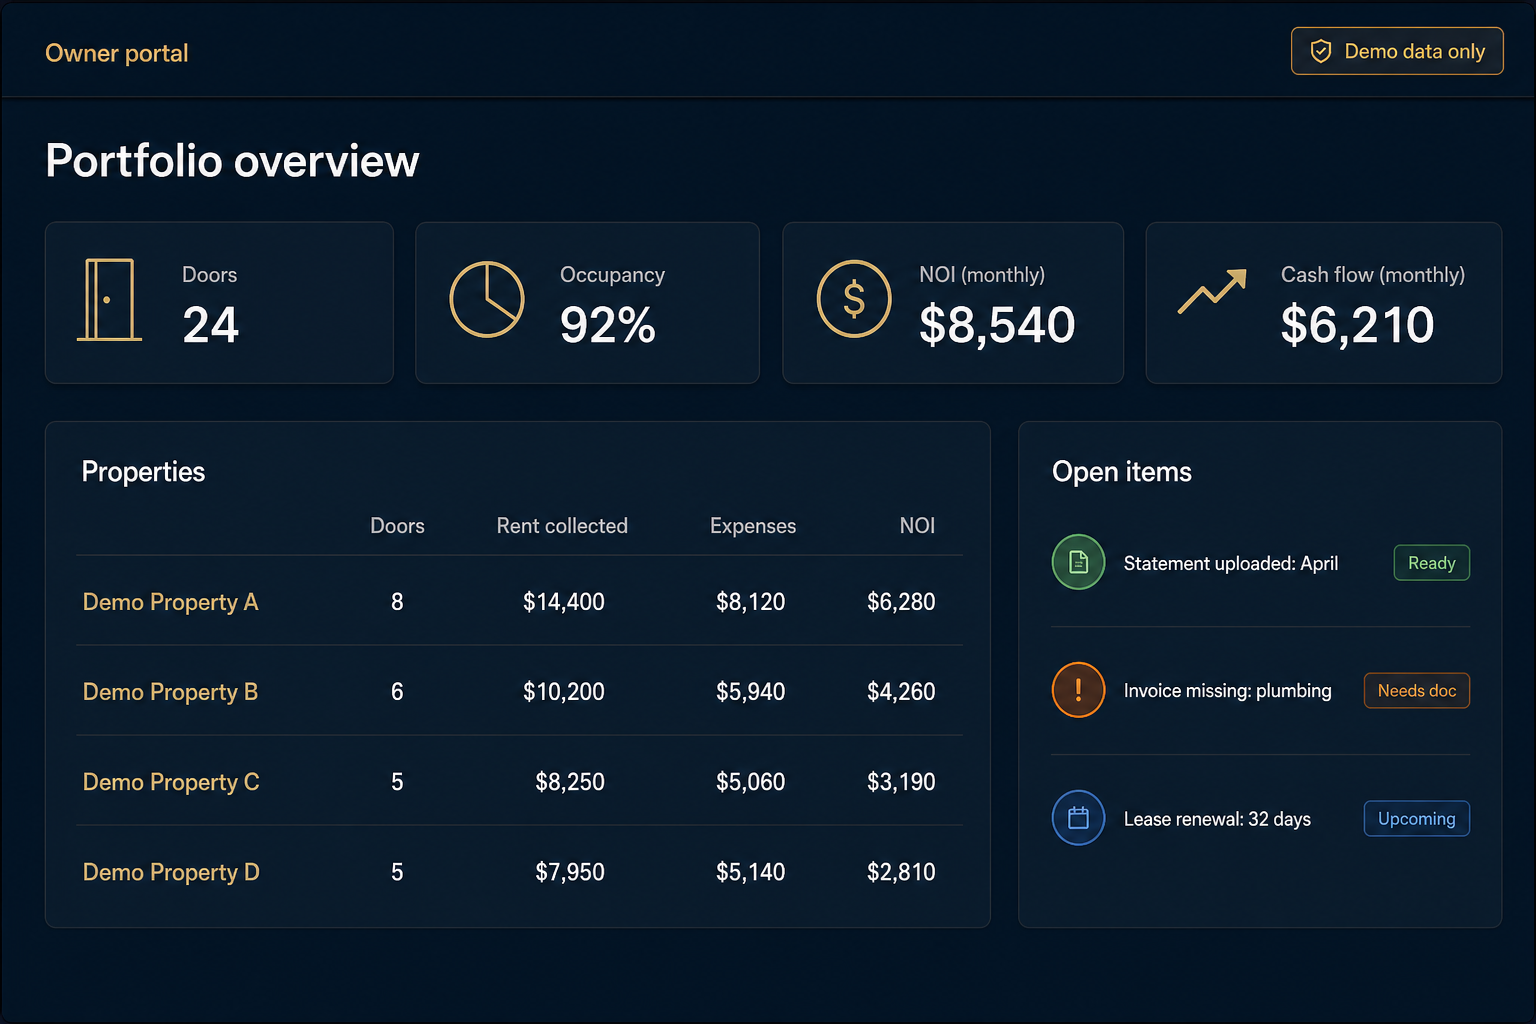1536x1024 pixels.
Task: Click $5,060 expenses for Property C
Action: (x=750, y=782)
